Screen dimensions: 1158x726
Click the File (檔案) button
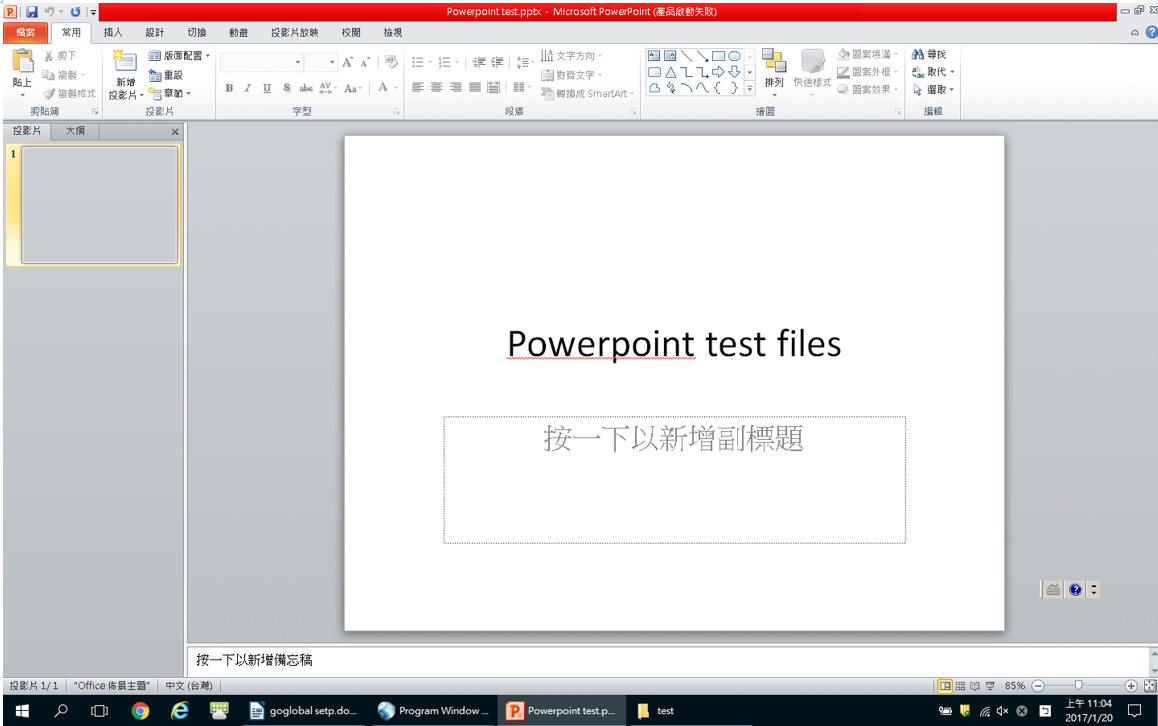coord(25,33)
